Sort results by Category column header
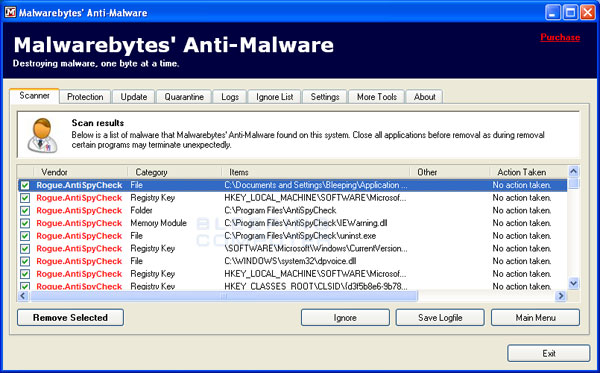Image resolution: width=600 pixels, height=373 pixels. tap(174, 172)
